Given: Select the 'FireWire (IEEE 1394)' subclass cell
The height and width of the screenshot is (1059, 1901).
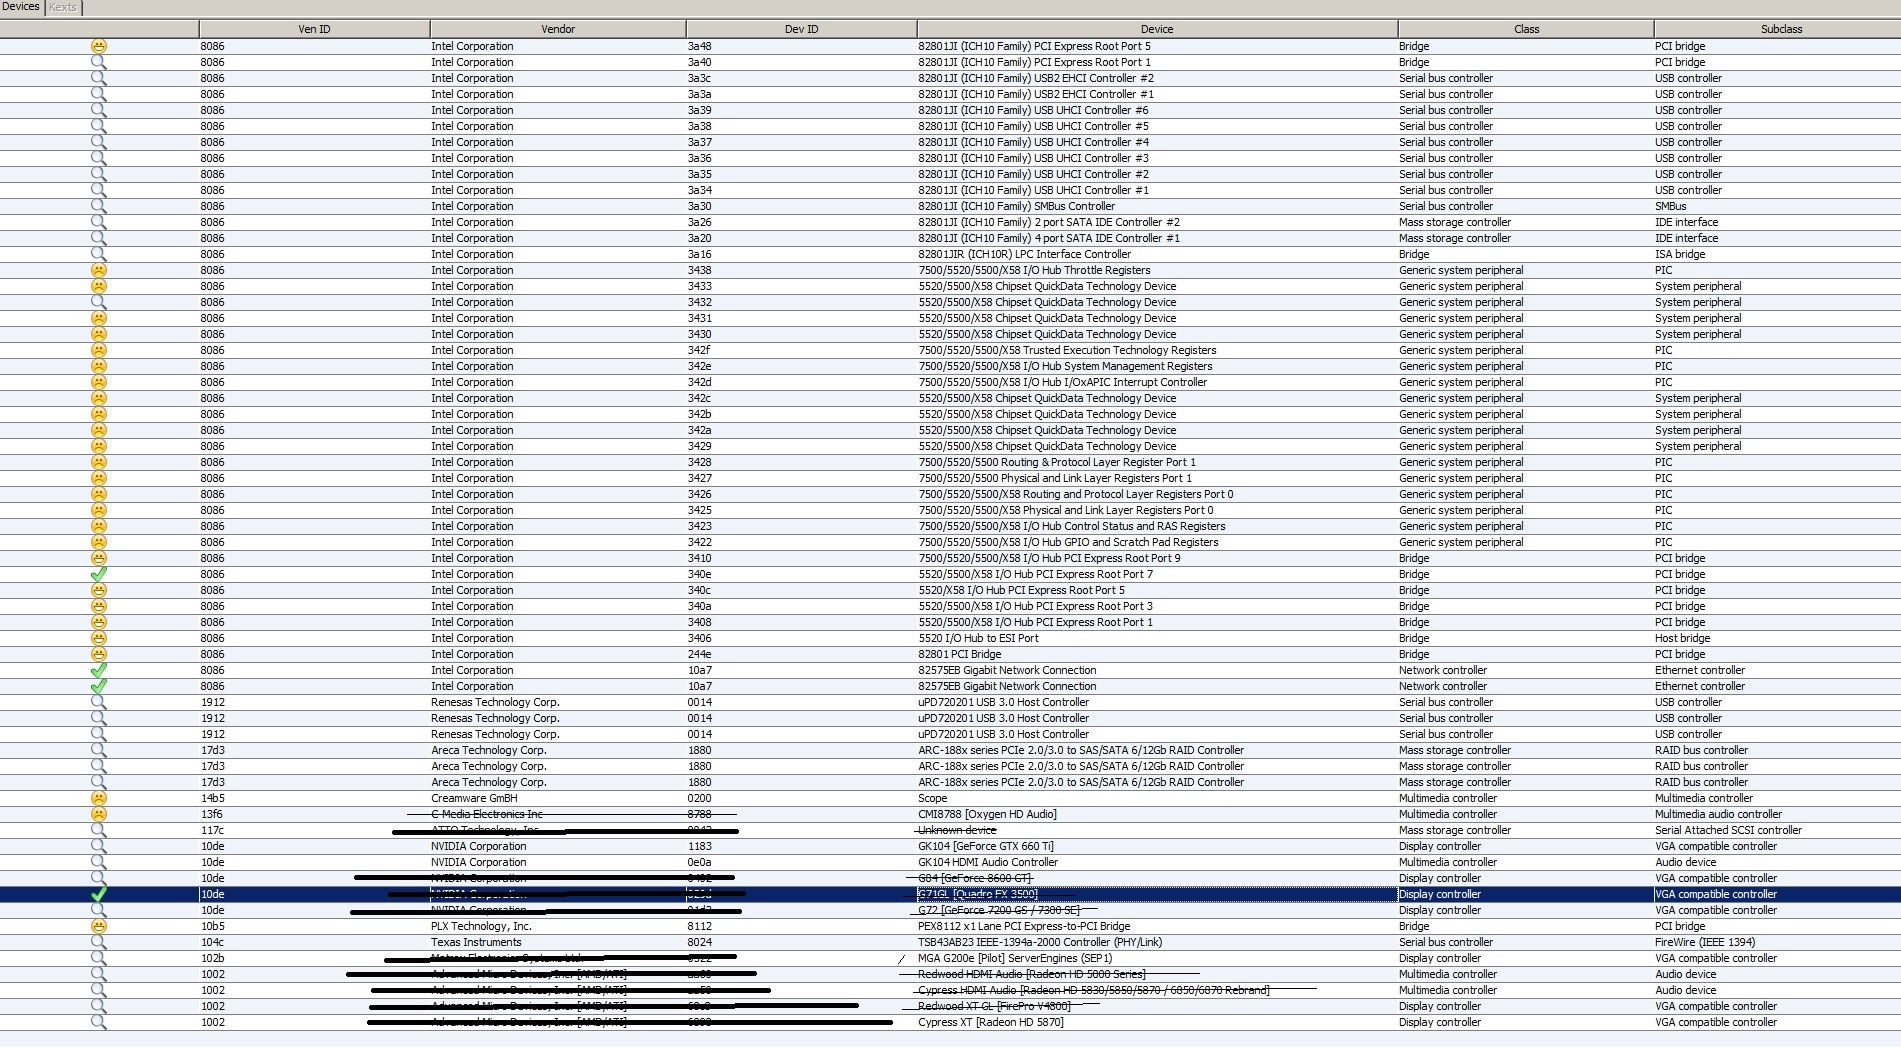Looking at the screenshot, I should [x=1777, y=942].
